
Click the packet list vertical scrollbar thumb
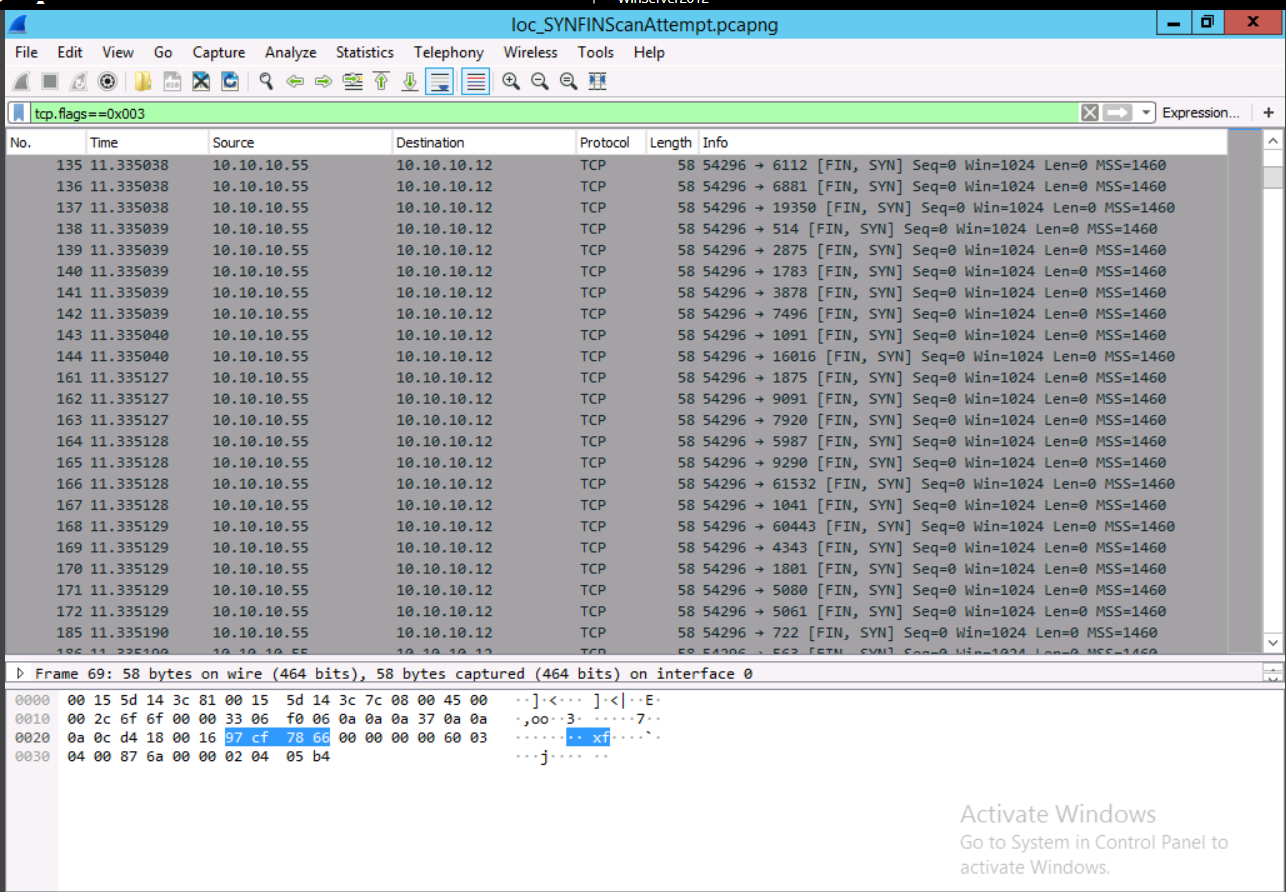(x=1272, y=177)
